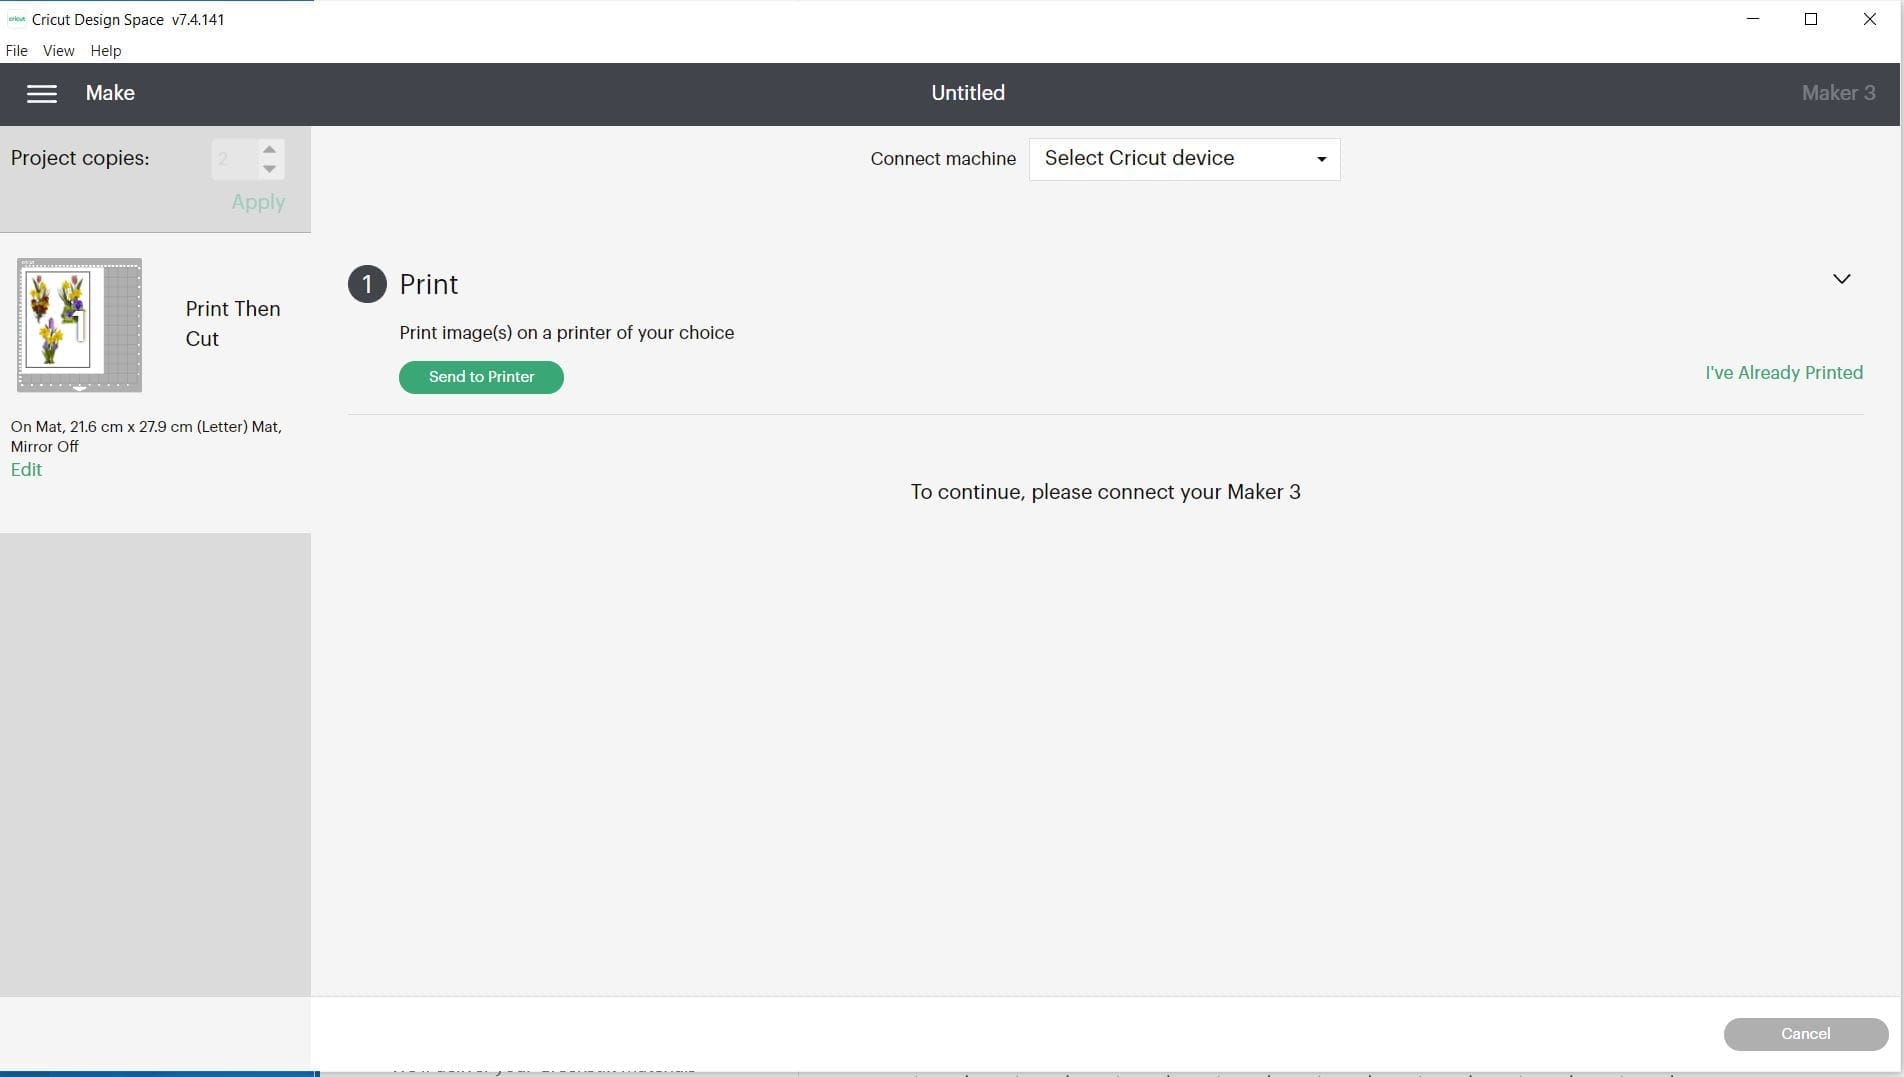
Task: Click the Untitled project title
Action: [968, 93]
